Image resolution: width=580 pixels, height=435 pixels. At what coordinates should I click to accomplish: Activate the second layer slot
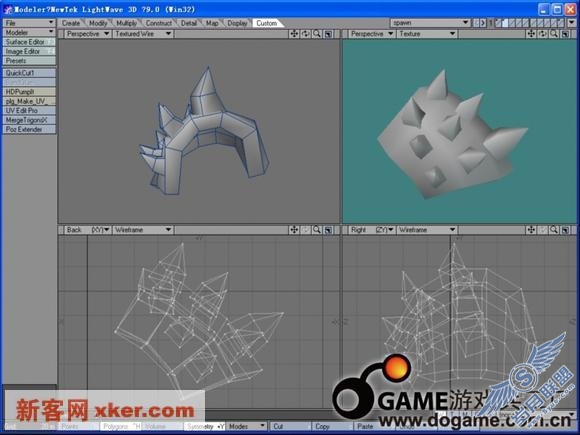click(506, 23)
